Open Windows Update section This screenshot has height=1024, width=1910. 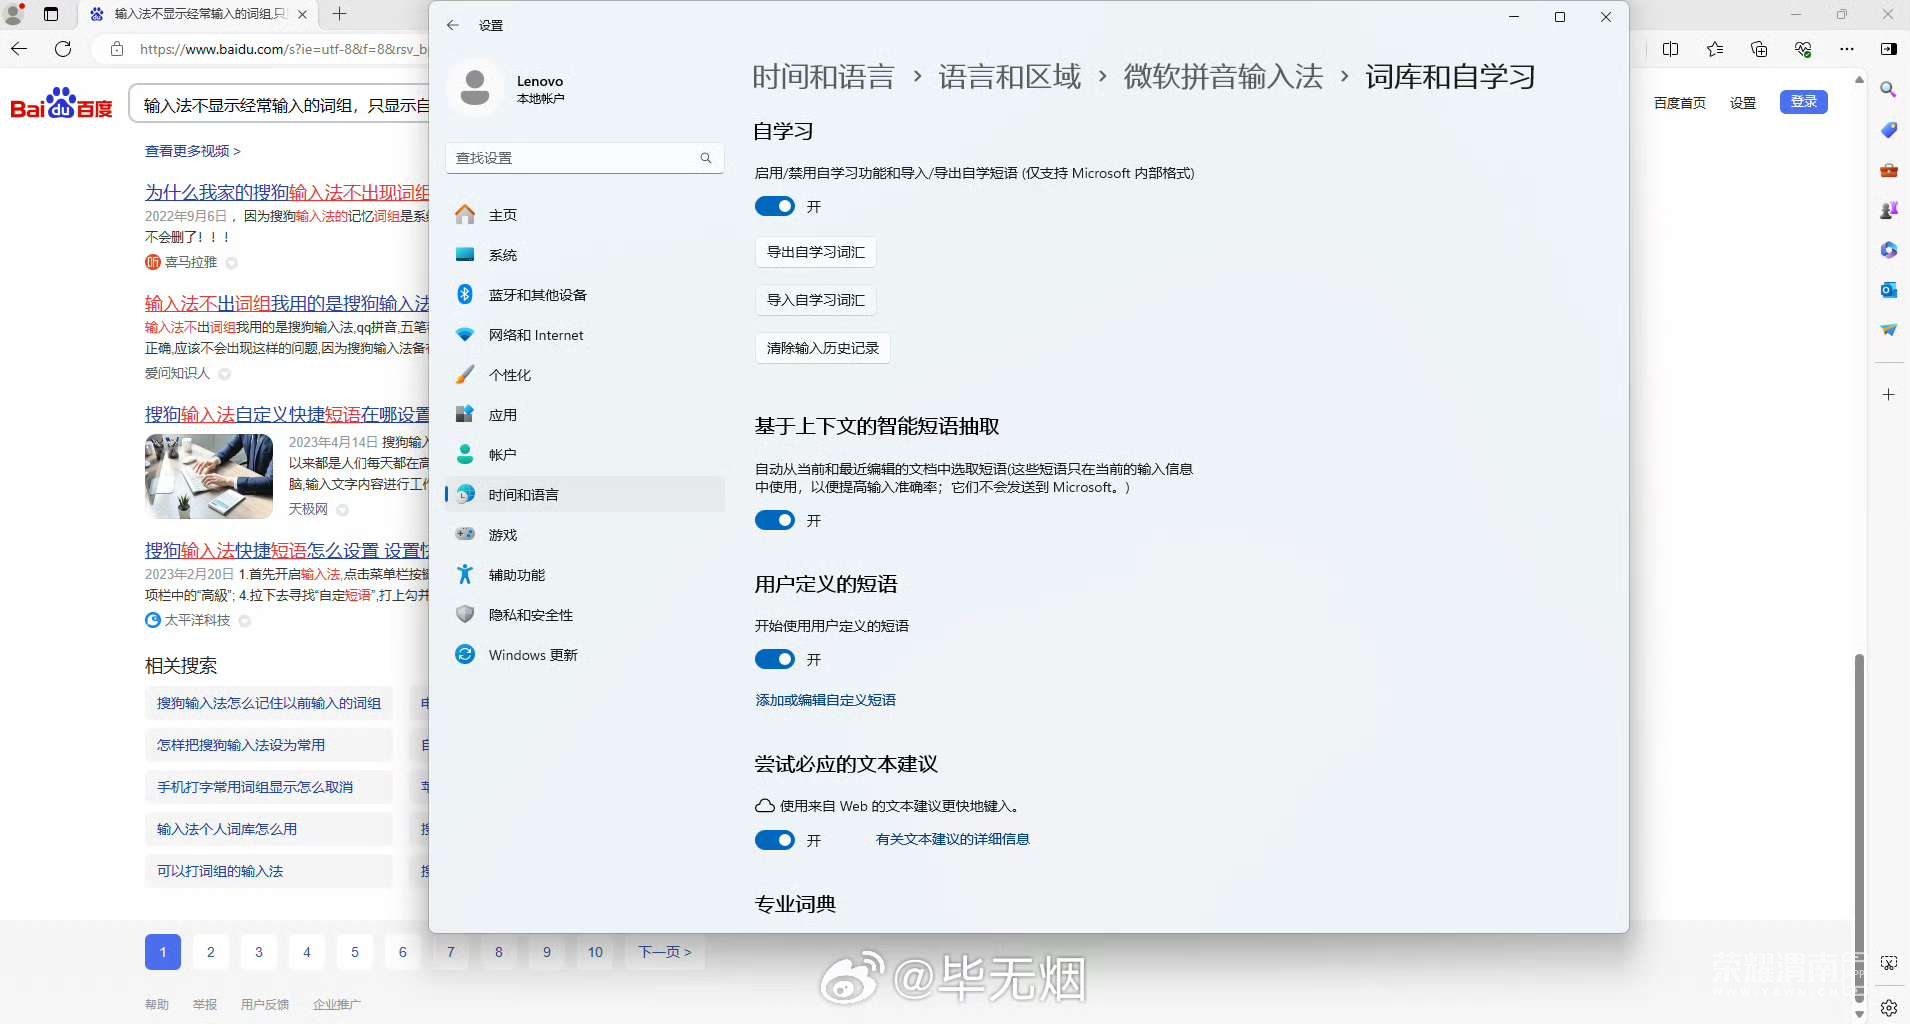point(532,655)
